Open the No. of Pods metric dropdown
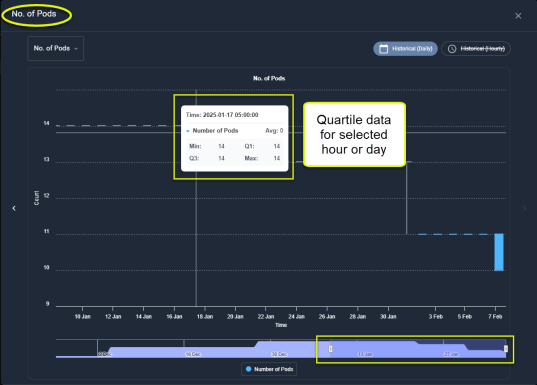Screen dimensions: 537x385 click(55, 48)
